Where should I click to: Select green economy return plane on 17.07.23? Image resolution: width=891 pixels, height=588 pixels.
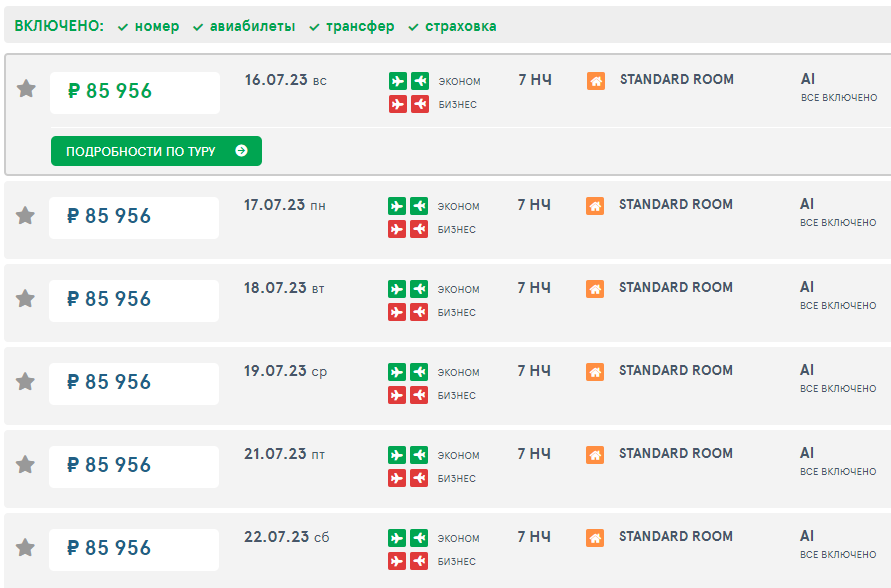(x=419, y=206)
